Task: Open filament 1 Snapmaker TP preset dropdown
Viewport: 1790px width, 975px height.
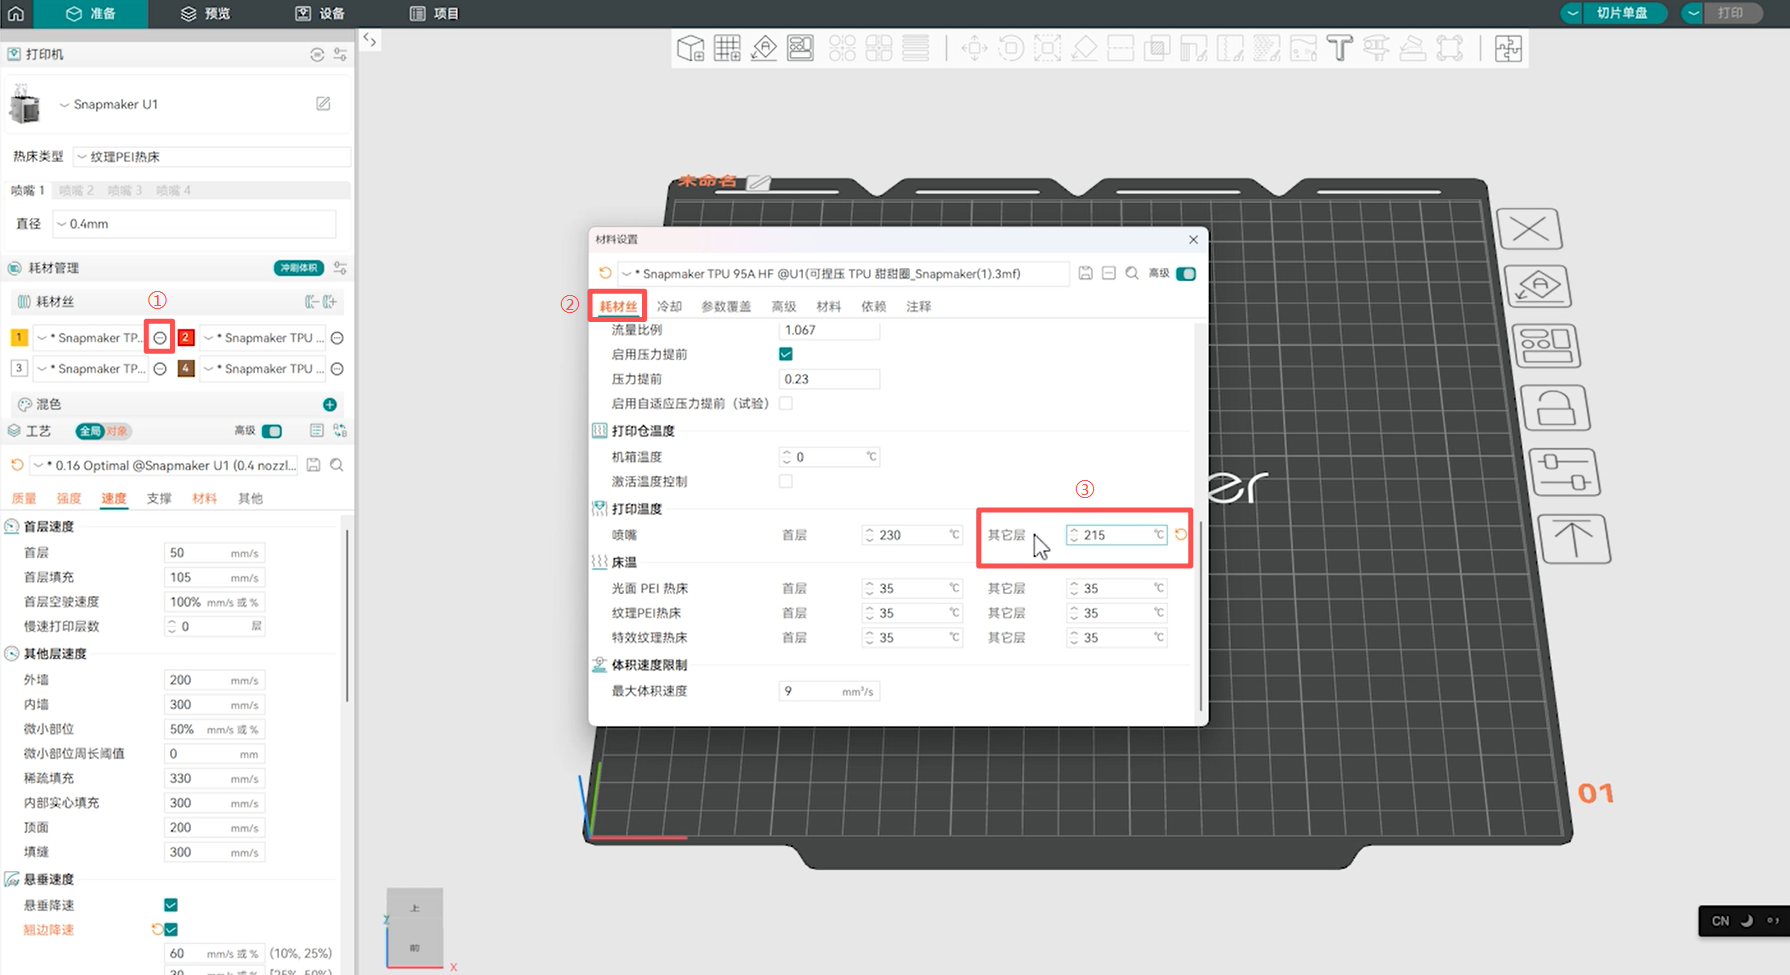Action: pyautogui.click(x=91, y=338)
